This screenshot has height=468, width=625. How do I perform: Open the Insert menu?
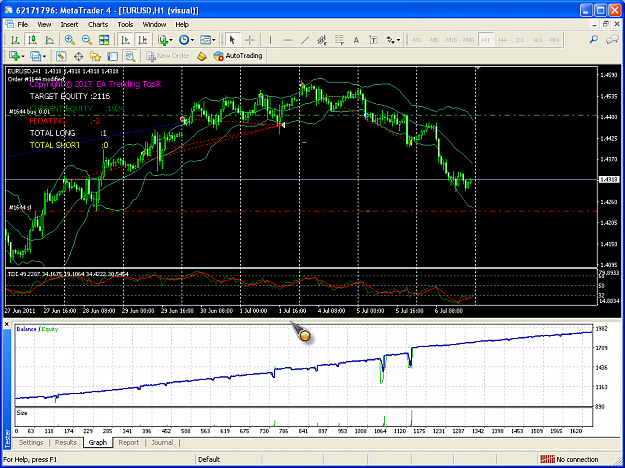69,24
